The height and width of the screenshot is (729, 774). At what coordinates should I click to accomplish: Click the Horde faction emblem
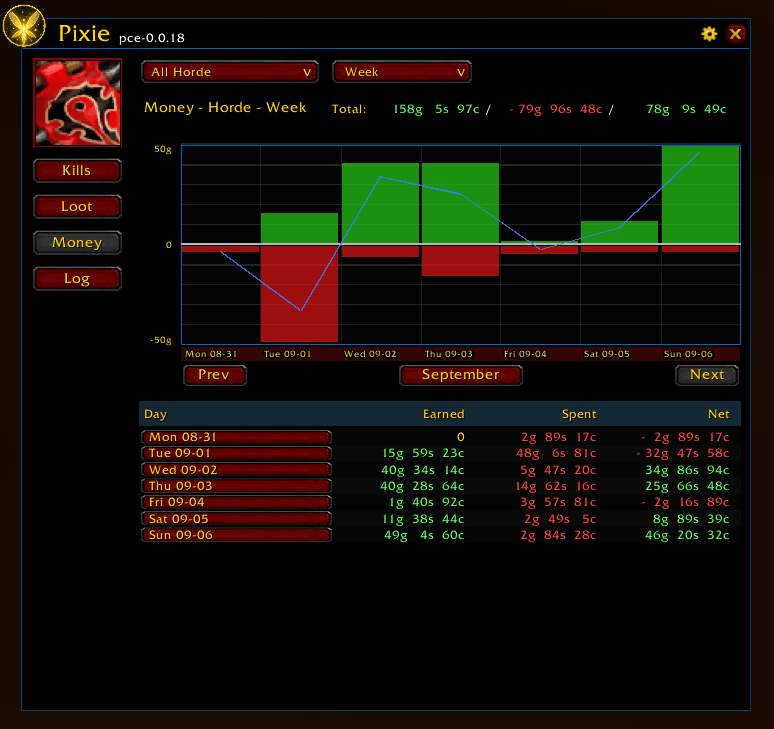[77, 103]
